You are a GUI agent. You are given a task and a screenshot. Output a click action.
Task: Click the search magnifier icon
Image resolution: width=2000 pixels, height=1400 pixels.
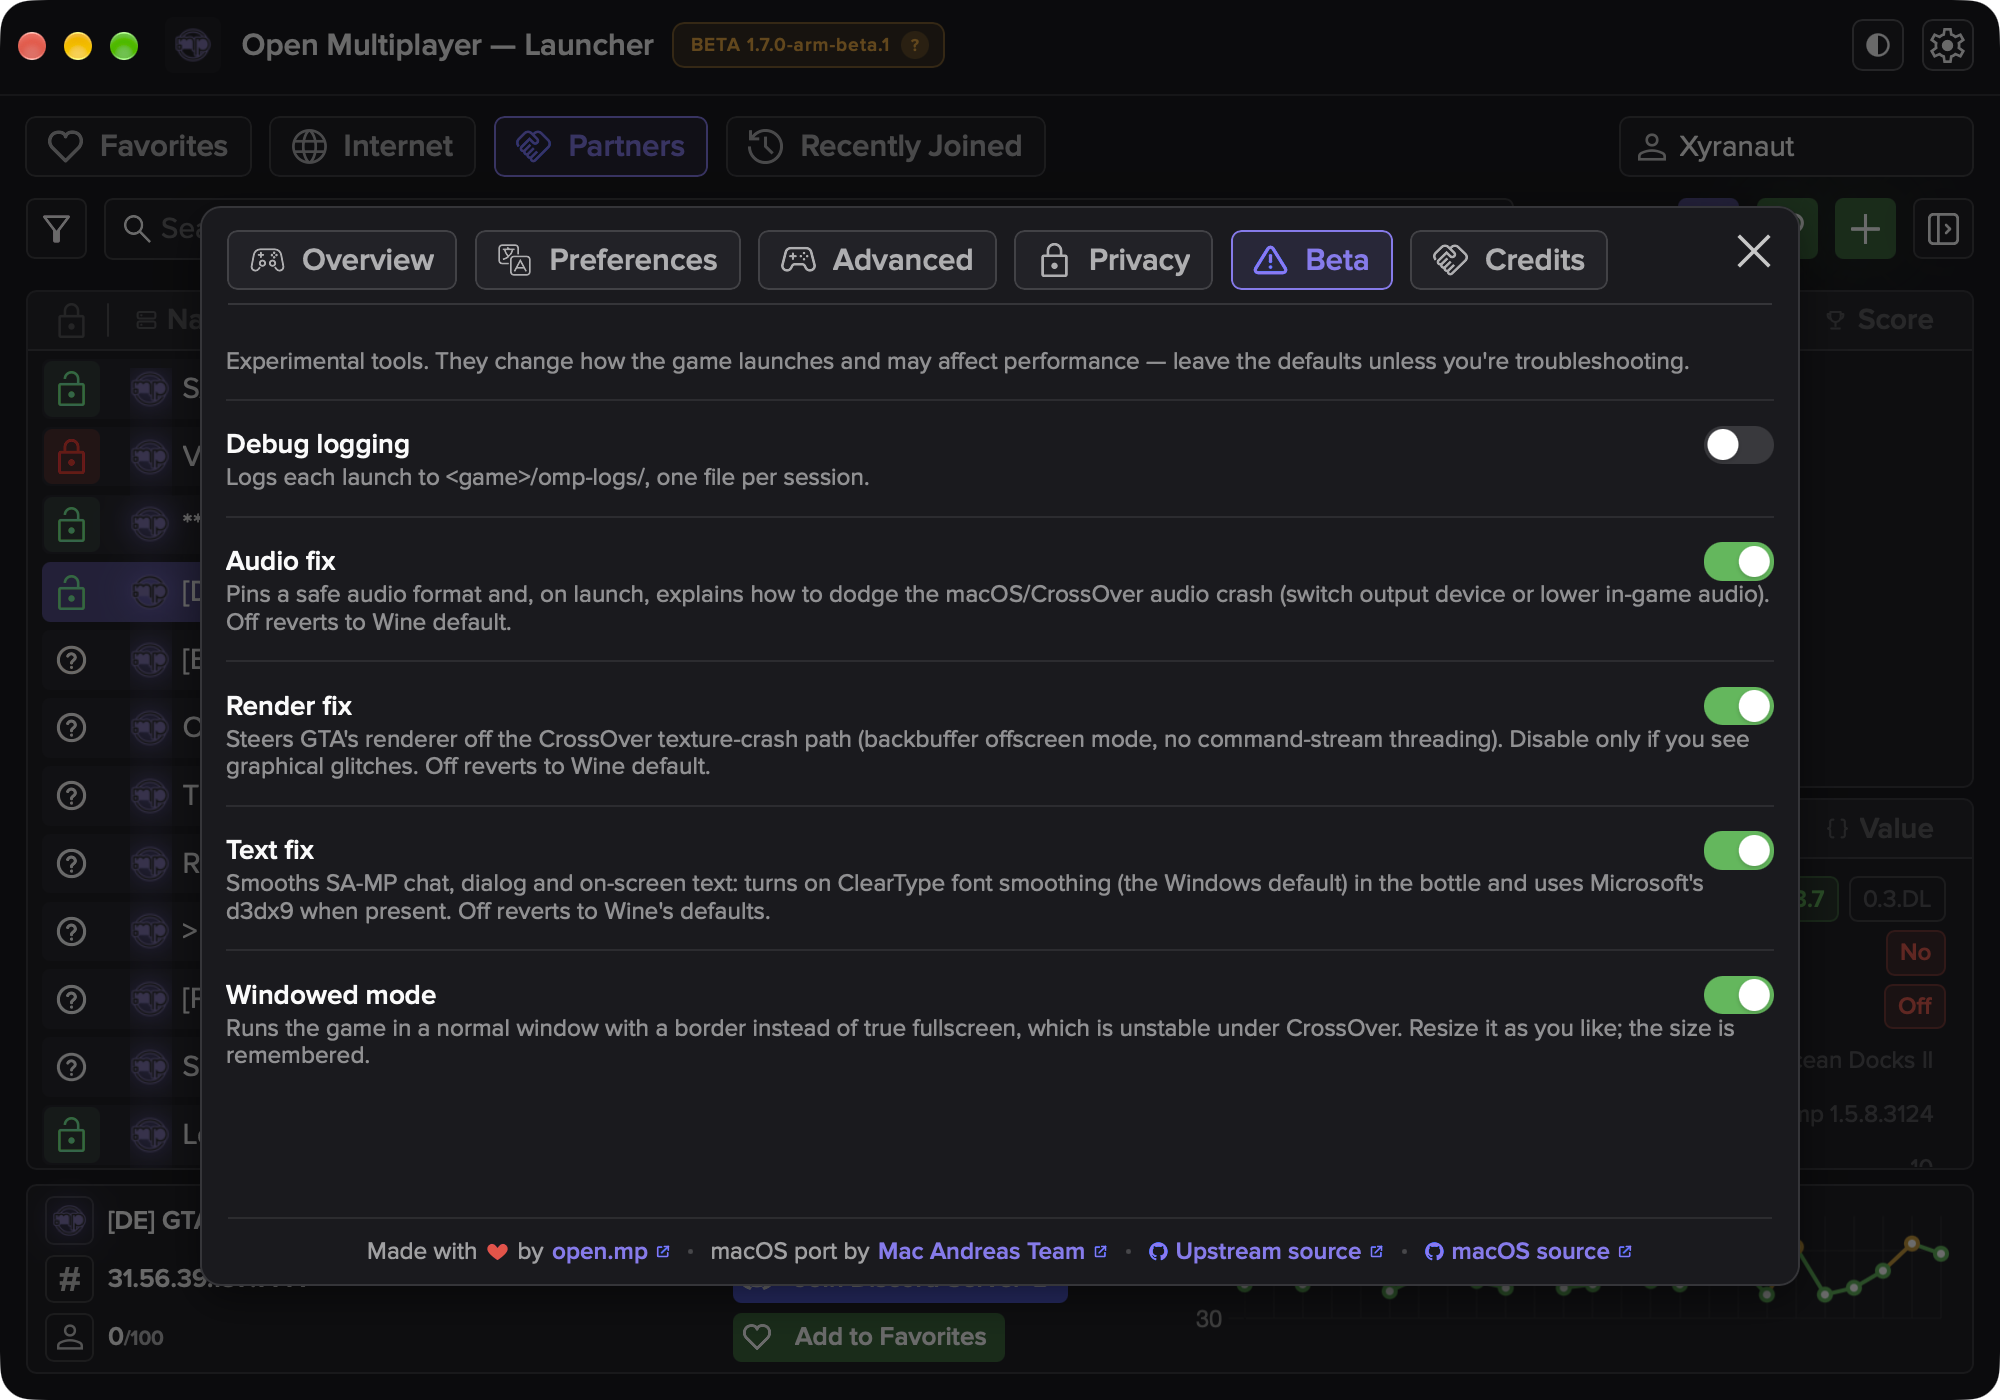point(136,229)
